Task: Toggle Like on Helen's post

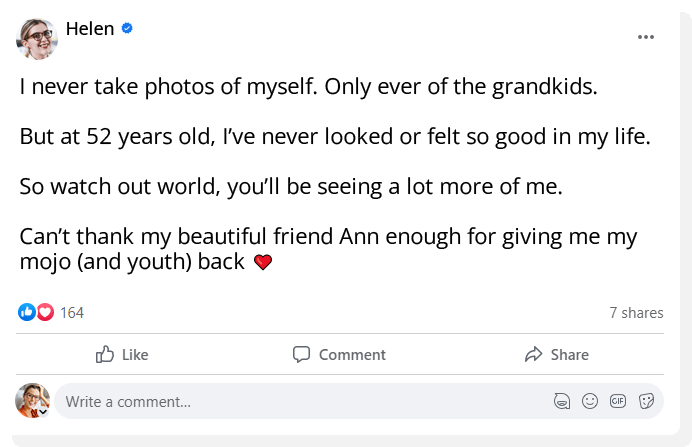Action: 122,355
